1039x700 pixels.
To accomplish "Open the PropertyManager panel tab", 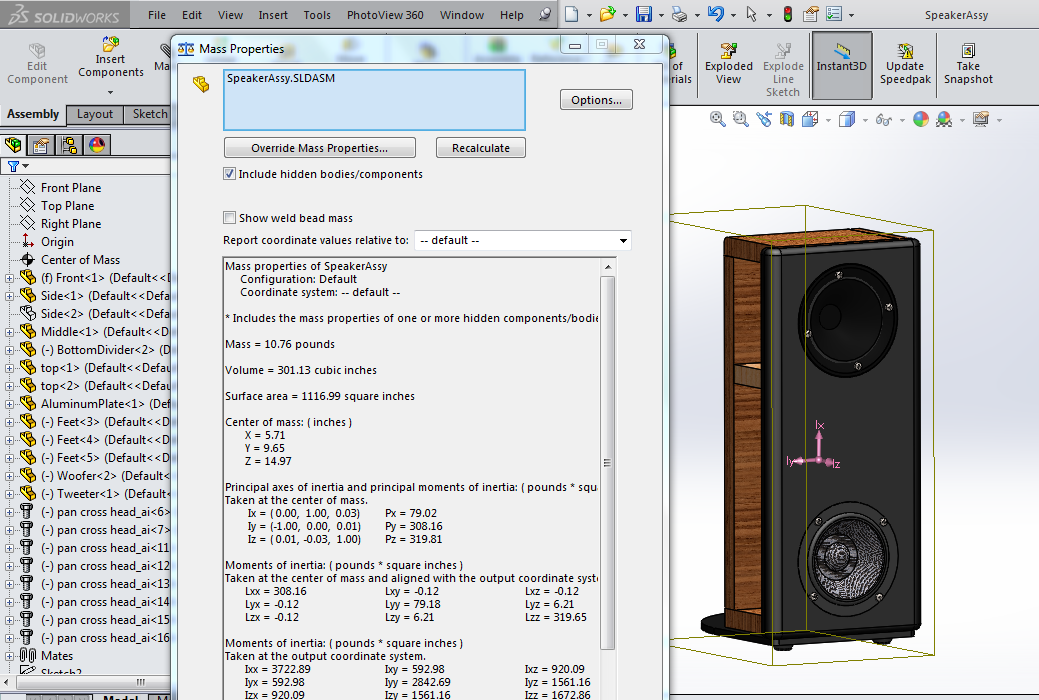I will coord(42,145).
